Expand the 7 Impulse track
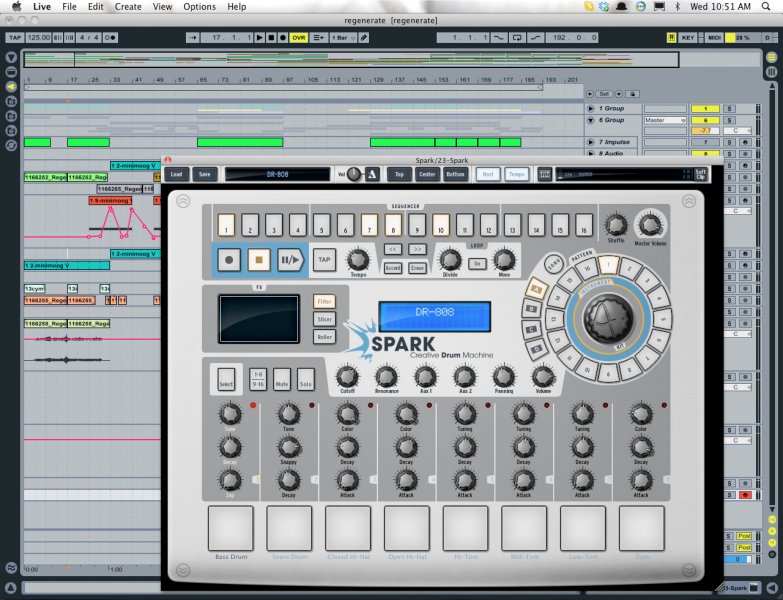 tap(591, 142)
